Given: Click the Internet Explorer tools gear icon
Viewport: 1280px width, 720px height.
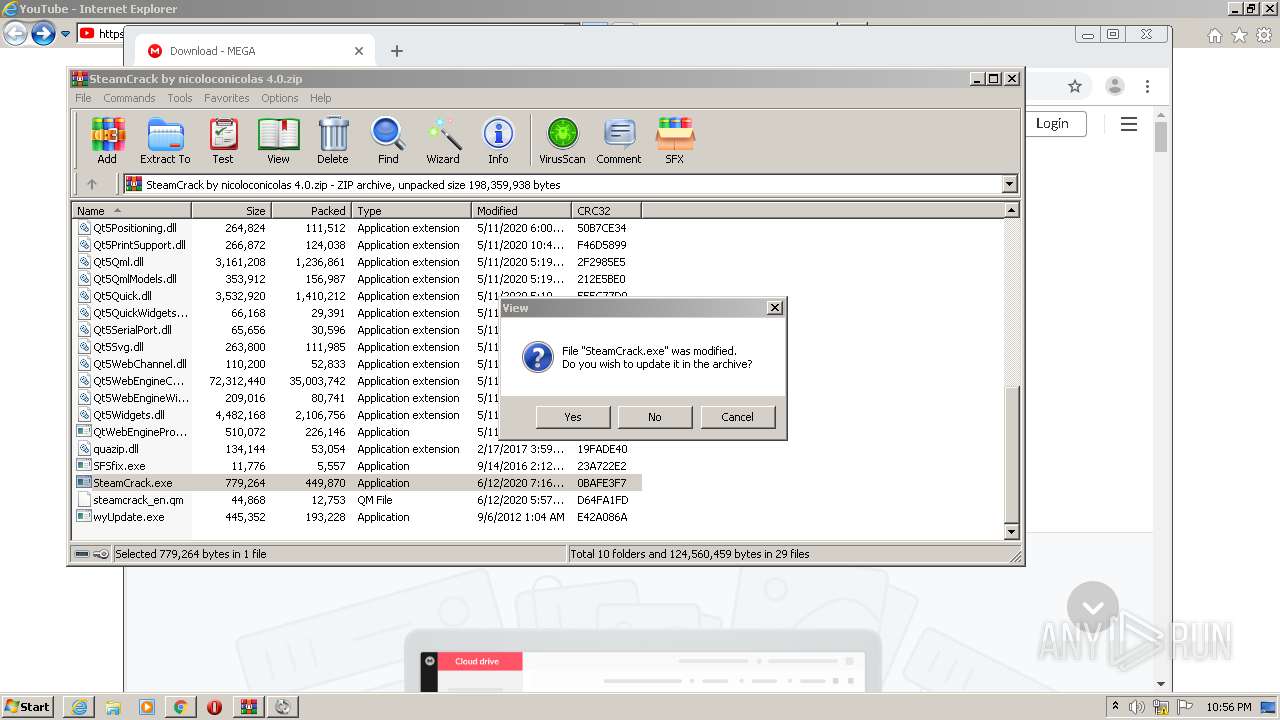Looking at the screenshot, I should (1265, 35).
